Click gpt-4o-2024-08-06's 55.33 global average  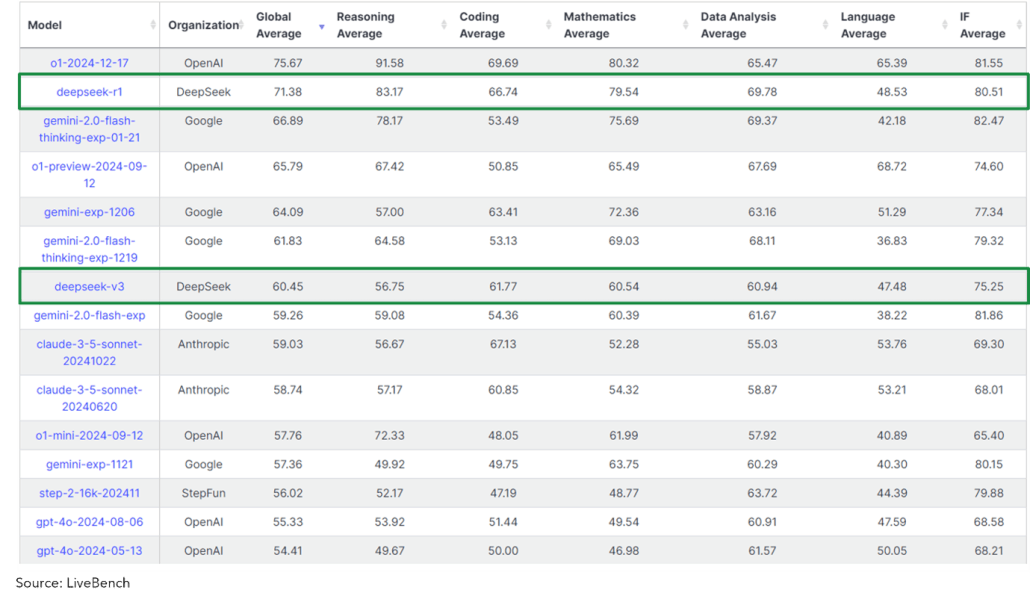pyautogui.click(x=288, y=522)
